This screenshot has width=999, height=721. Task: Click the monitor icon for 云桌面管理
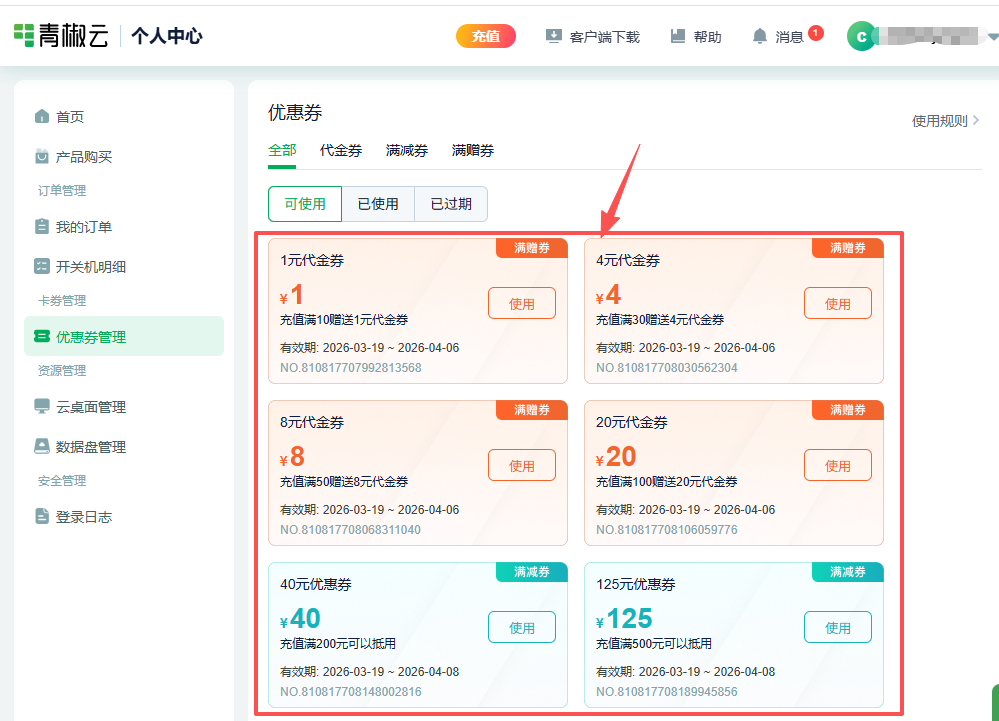[x=41, y=407]
